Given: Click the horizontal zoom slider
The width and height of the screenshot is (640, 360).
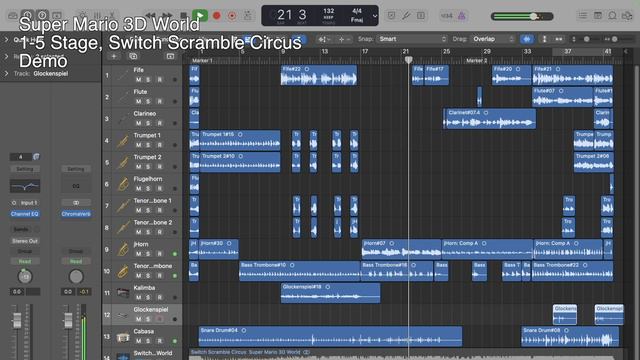Looking at the screenshot, I should pyautogui.click(x=615, y=39).
